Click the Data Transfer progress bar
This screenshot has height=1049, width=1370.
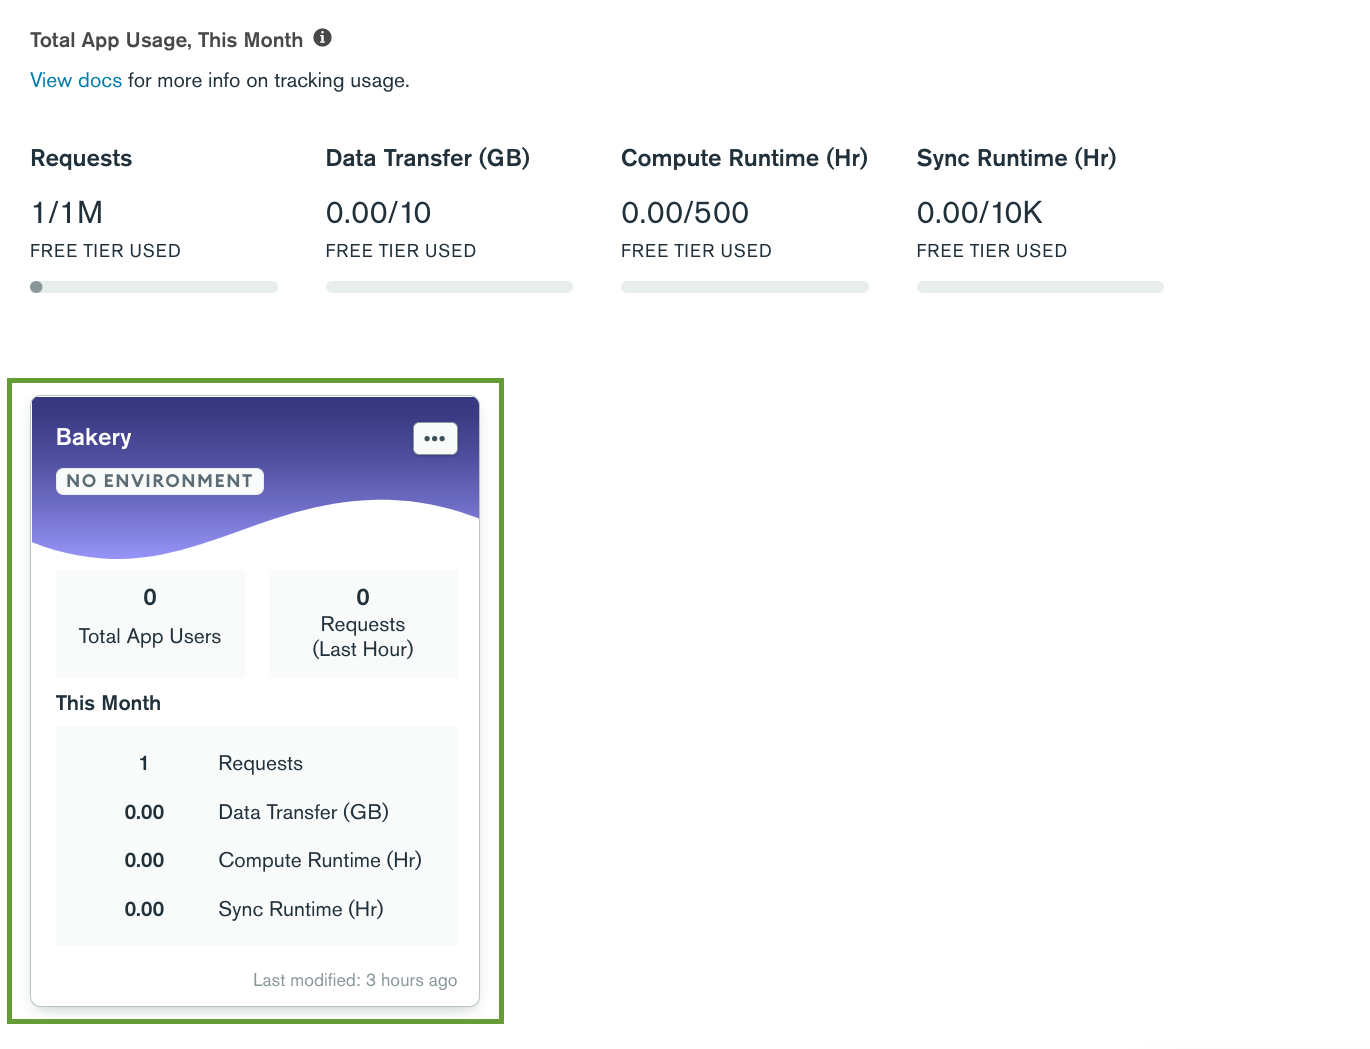pyautogui.click(x=449, y=287)
